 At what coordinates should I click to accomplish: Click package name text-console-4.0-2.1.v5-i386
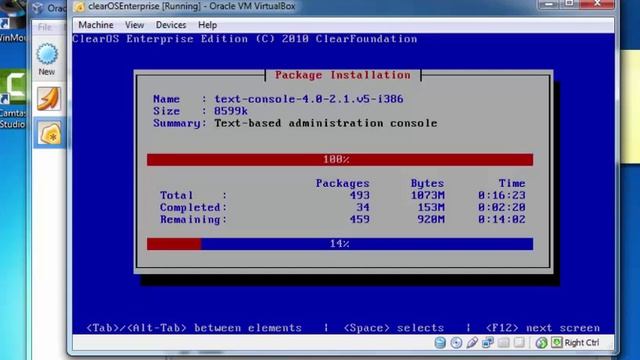(x=309, y=99)
